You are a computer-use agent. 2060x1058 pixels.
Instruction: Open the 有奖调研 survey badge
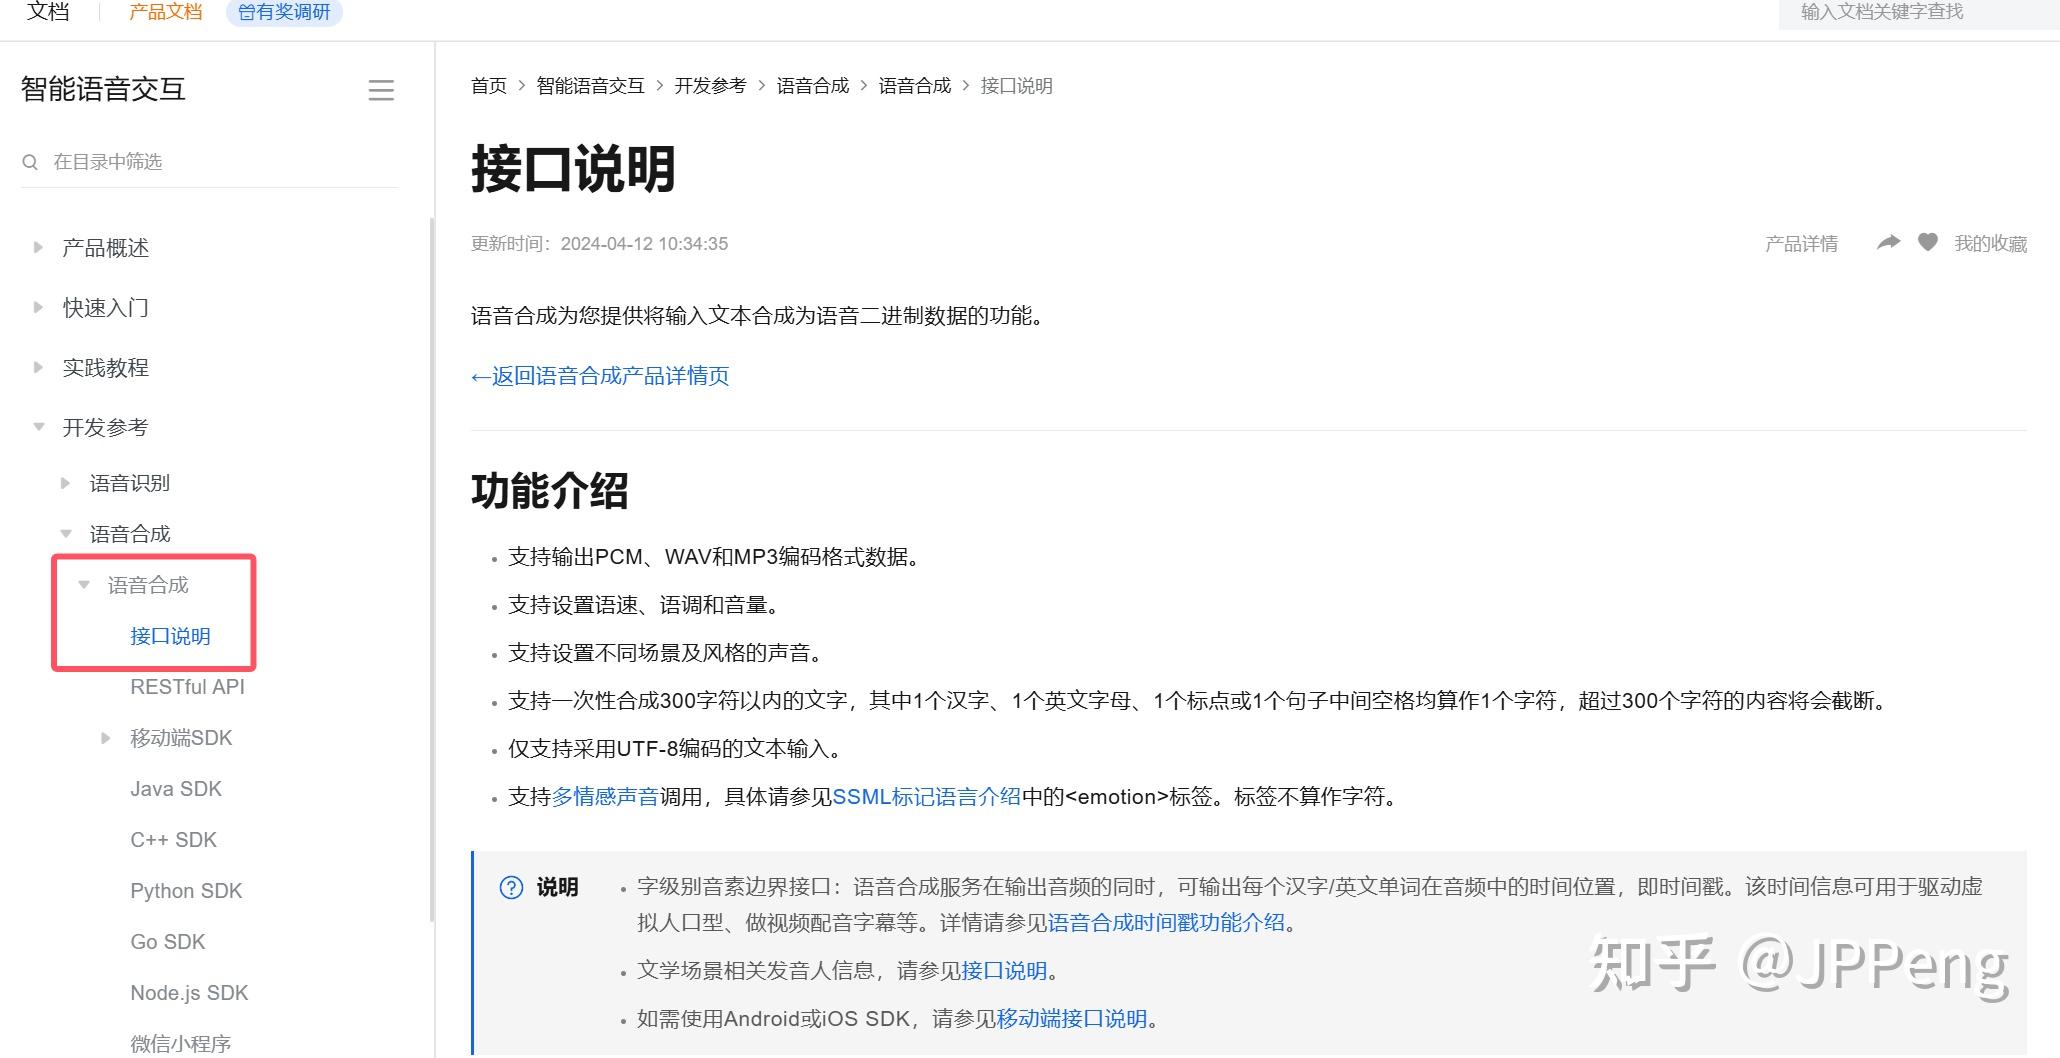284,12
